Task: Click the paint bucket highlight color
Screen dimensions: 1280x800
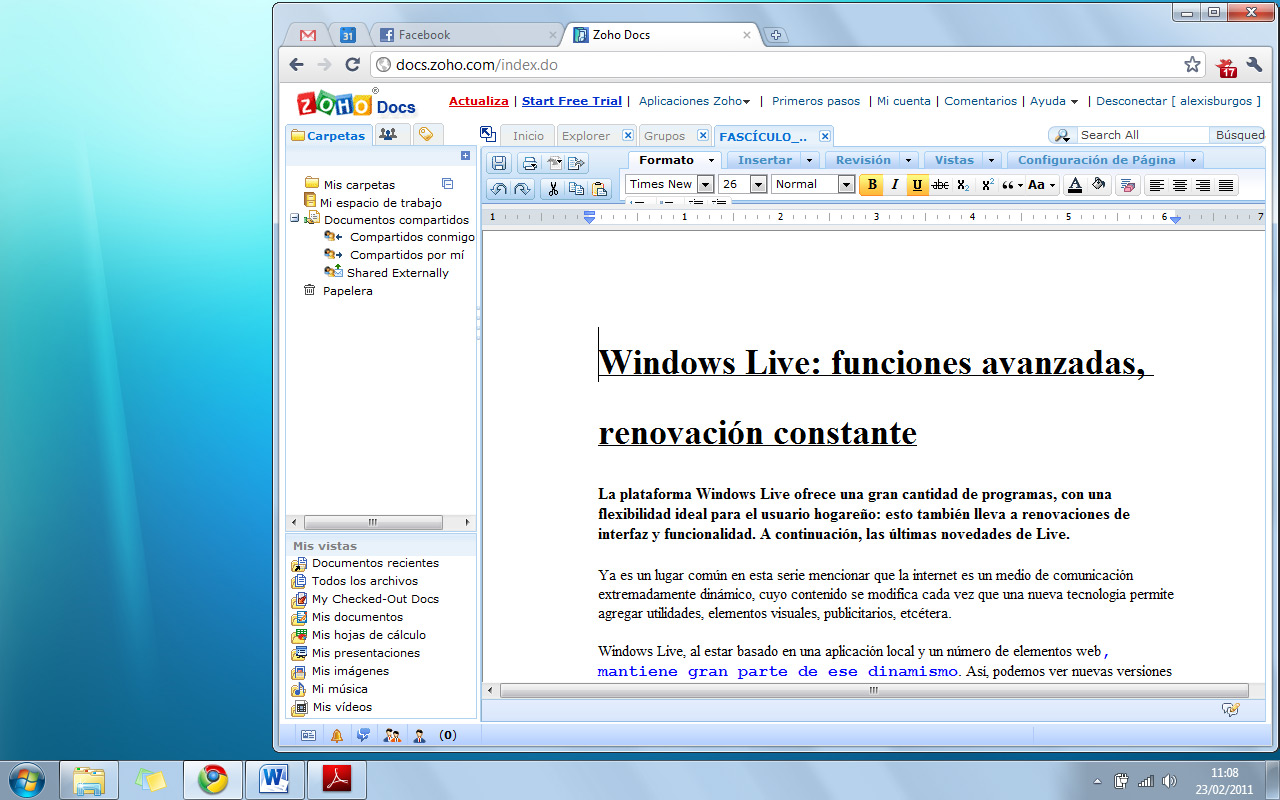Action: click(1098, 185)
